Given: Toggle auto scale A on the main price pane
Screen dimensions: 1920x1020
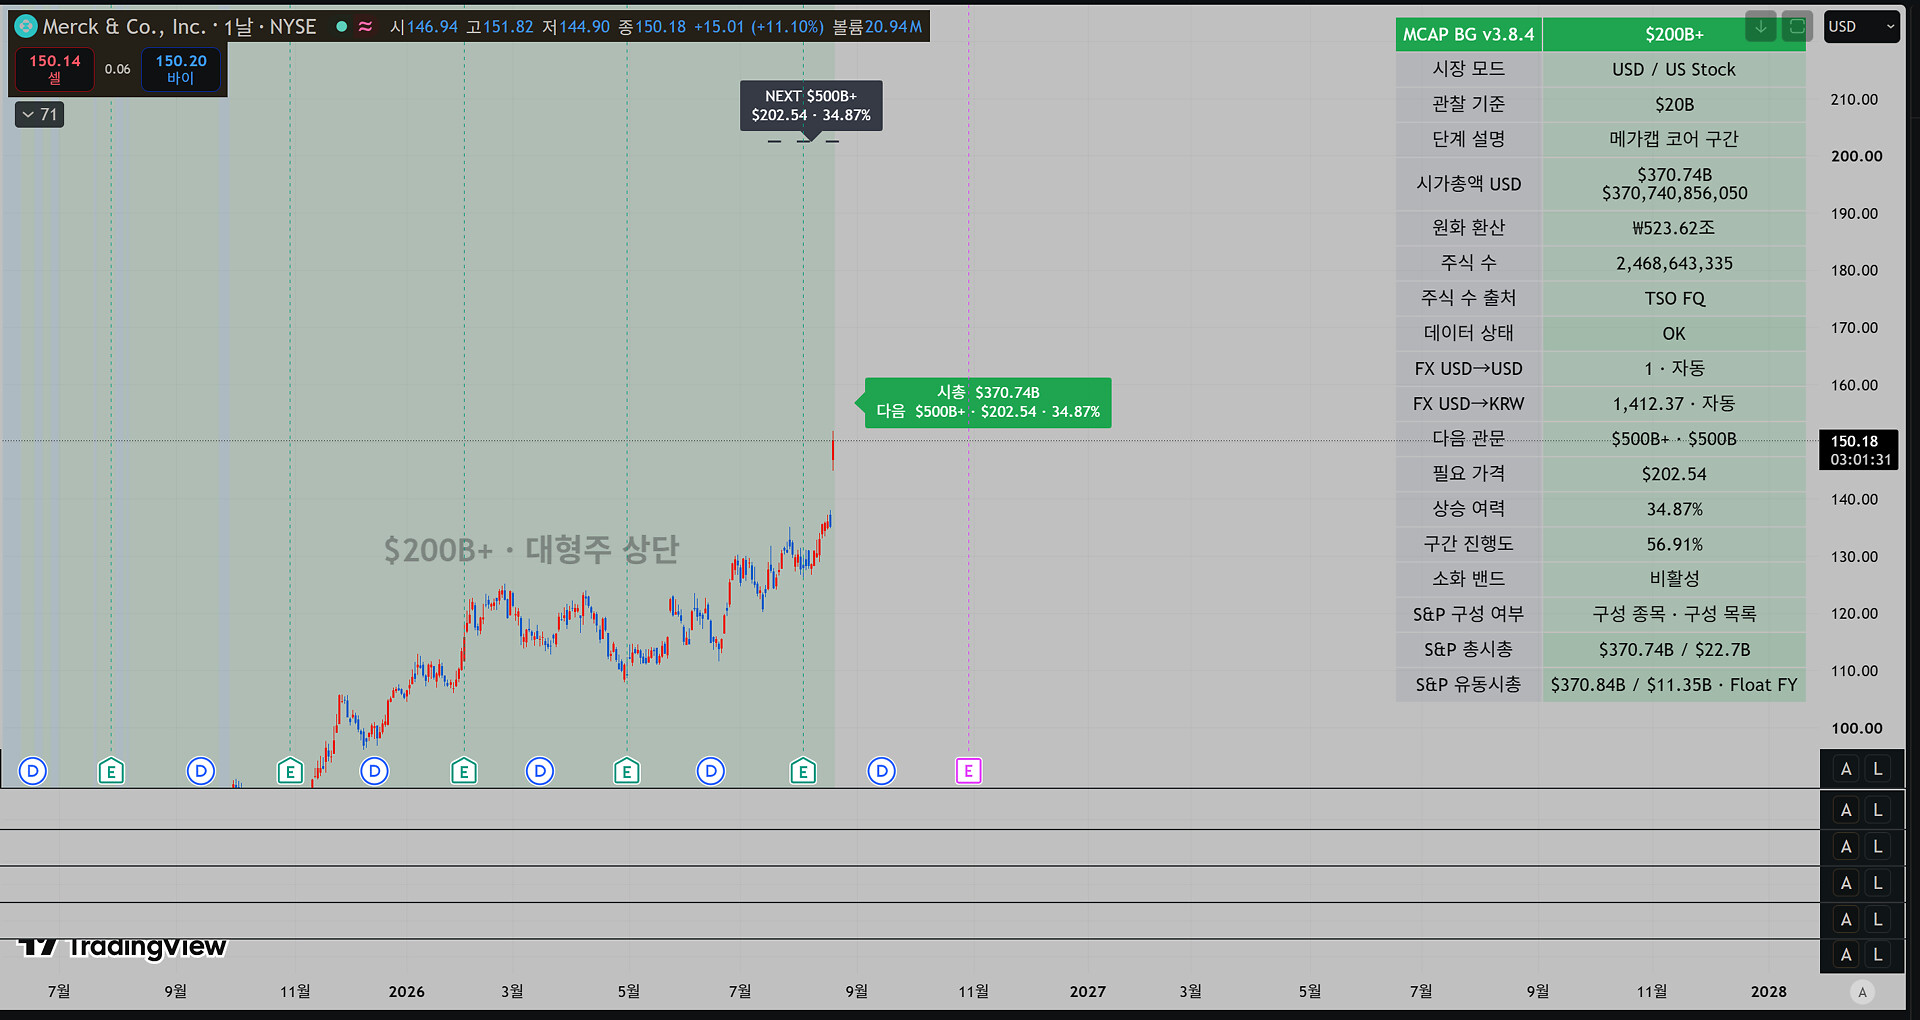Looking at the screenshot, I should pos(1846,769).
